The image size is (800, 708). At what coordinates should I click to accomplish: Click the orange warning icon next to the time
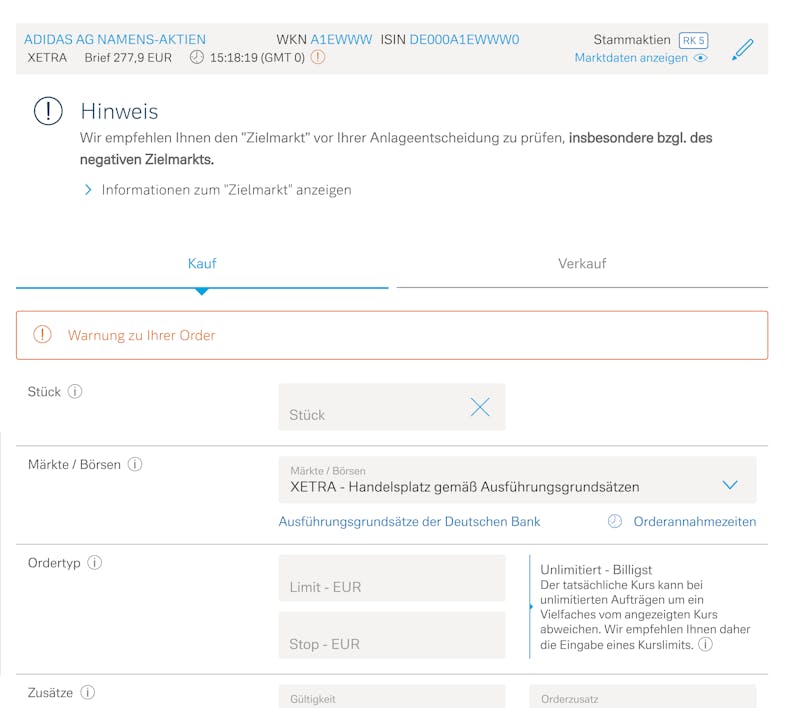(318, 57)
